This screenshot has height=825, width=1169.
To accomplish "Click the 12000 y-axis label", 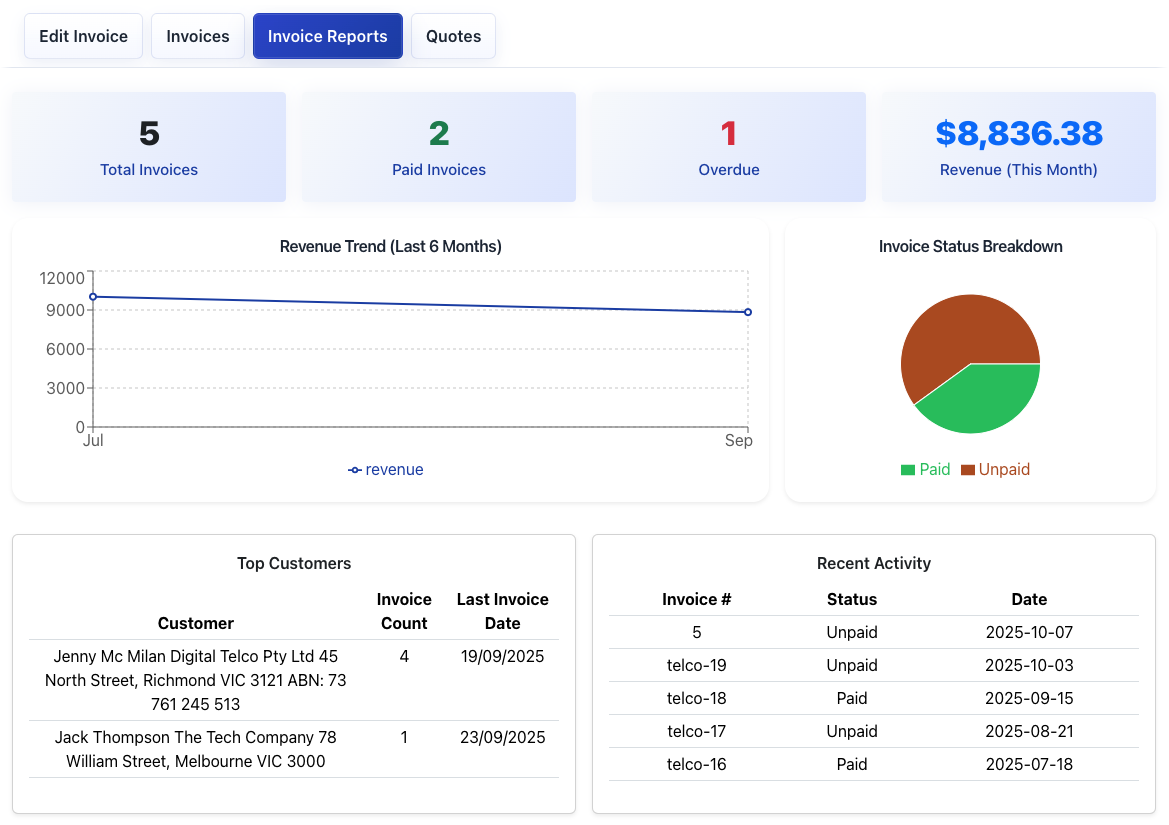I will (62, 278).
